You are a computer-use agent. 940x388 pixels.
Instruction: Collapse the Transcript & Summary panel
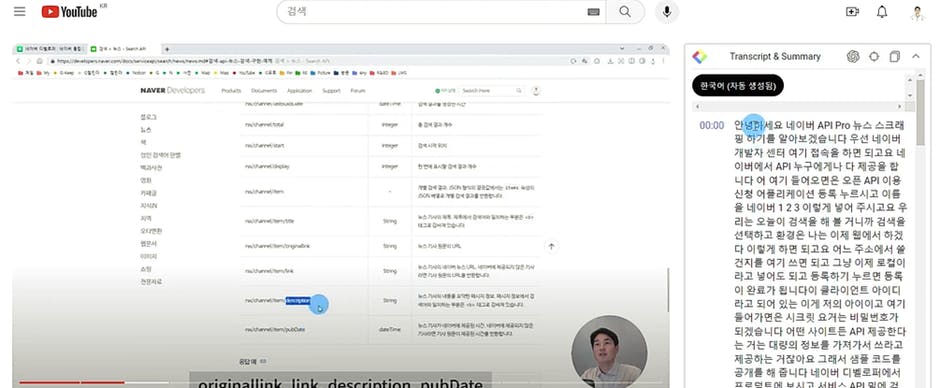pyautogui.click(x=915, y=56)
